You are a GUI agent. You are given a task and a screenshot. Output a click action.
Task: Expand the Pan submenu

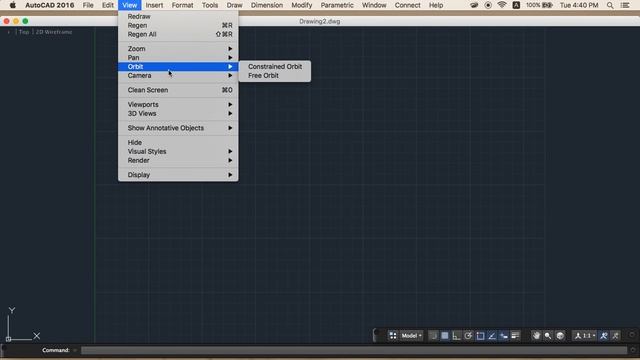point(178,58)
